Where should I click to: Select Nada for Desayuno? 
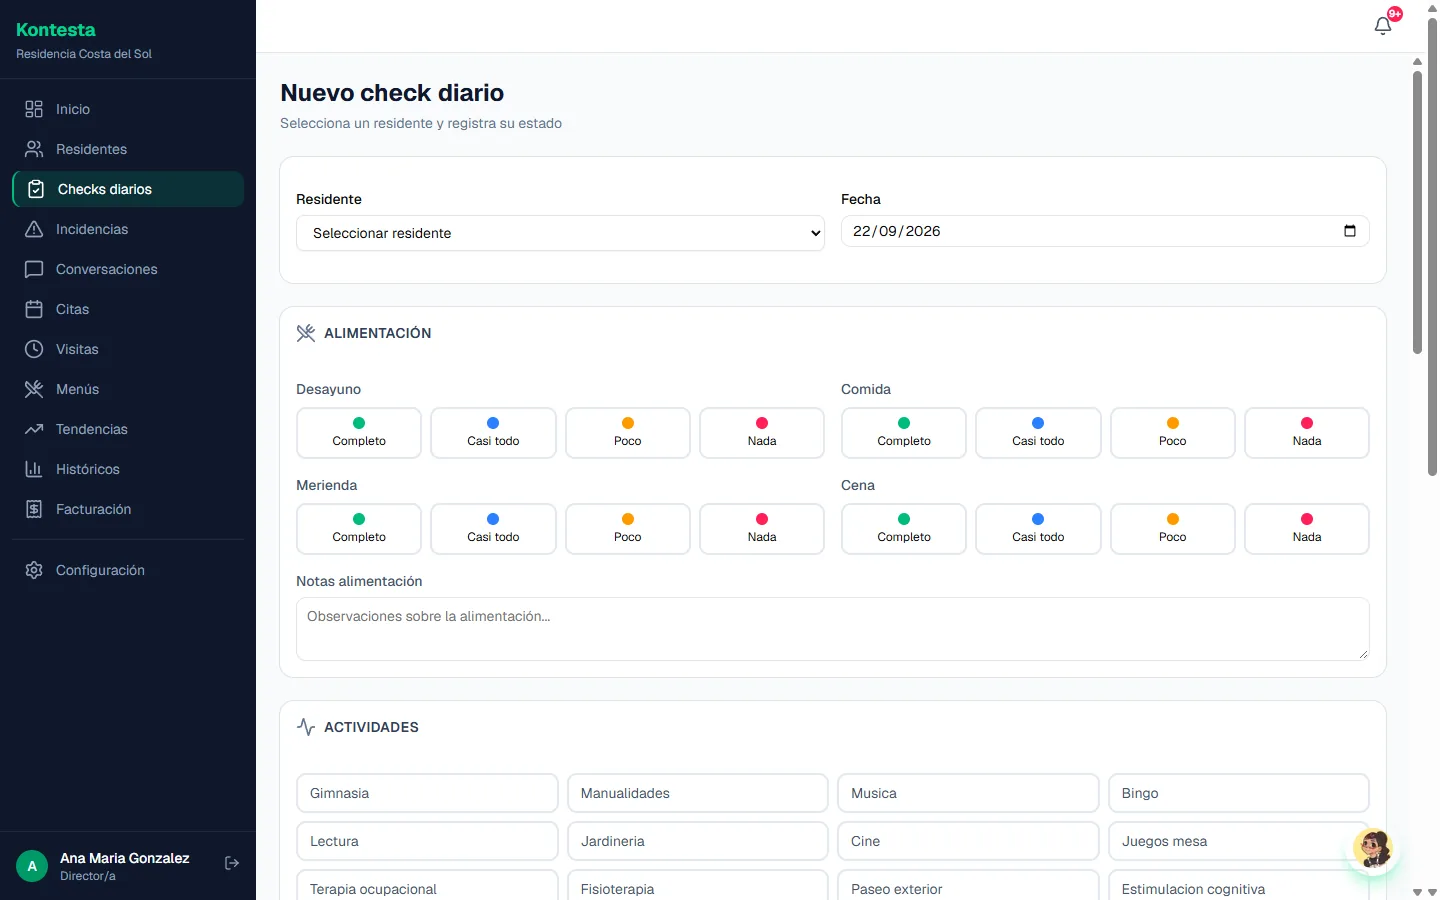[762, 433]
